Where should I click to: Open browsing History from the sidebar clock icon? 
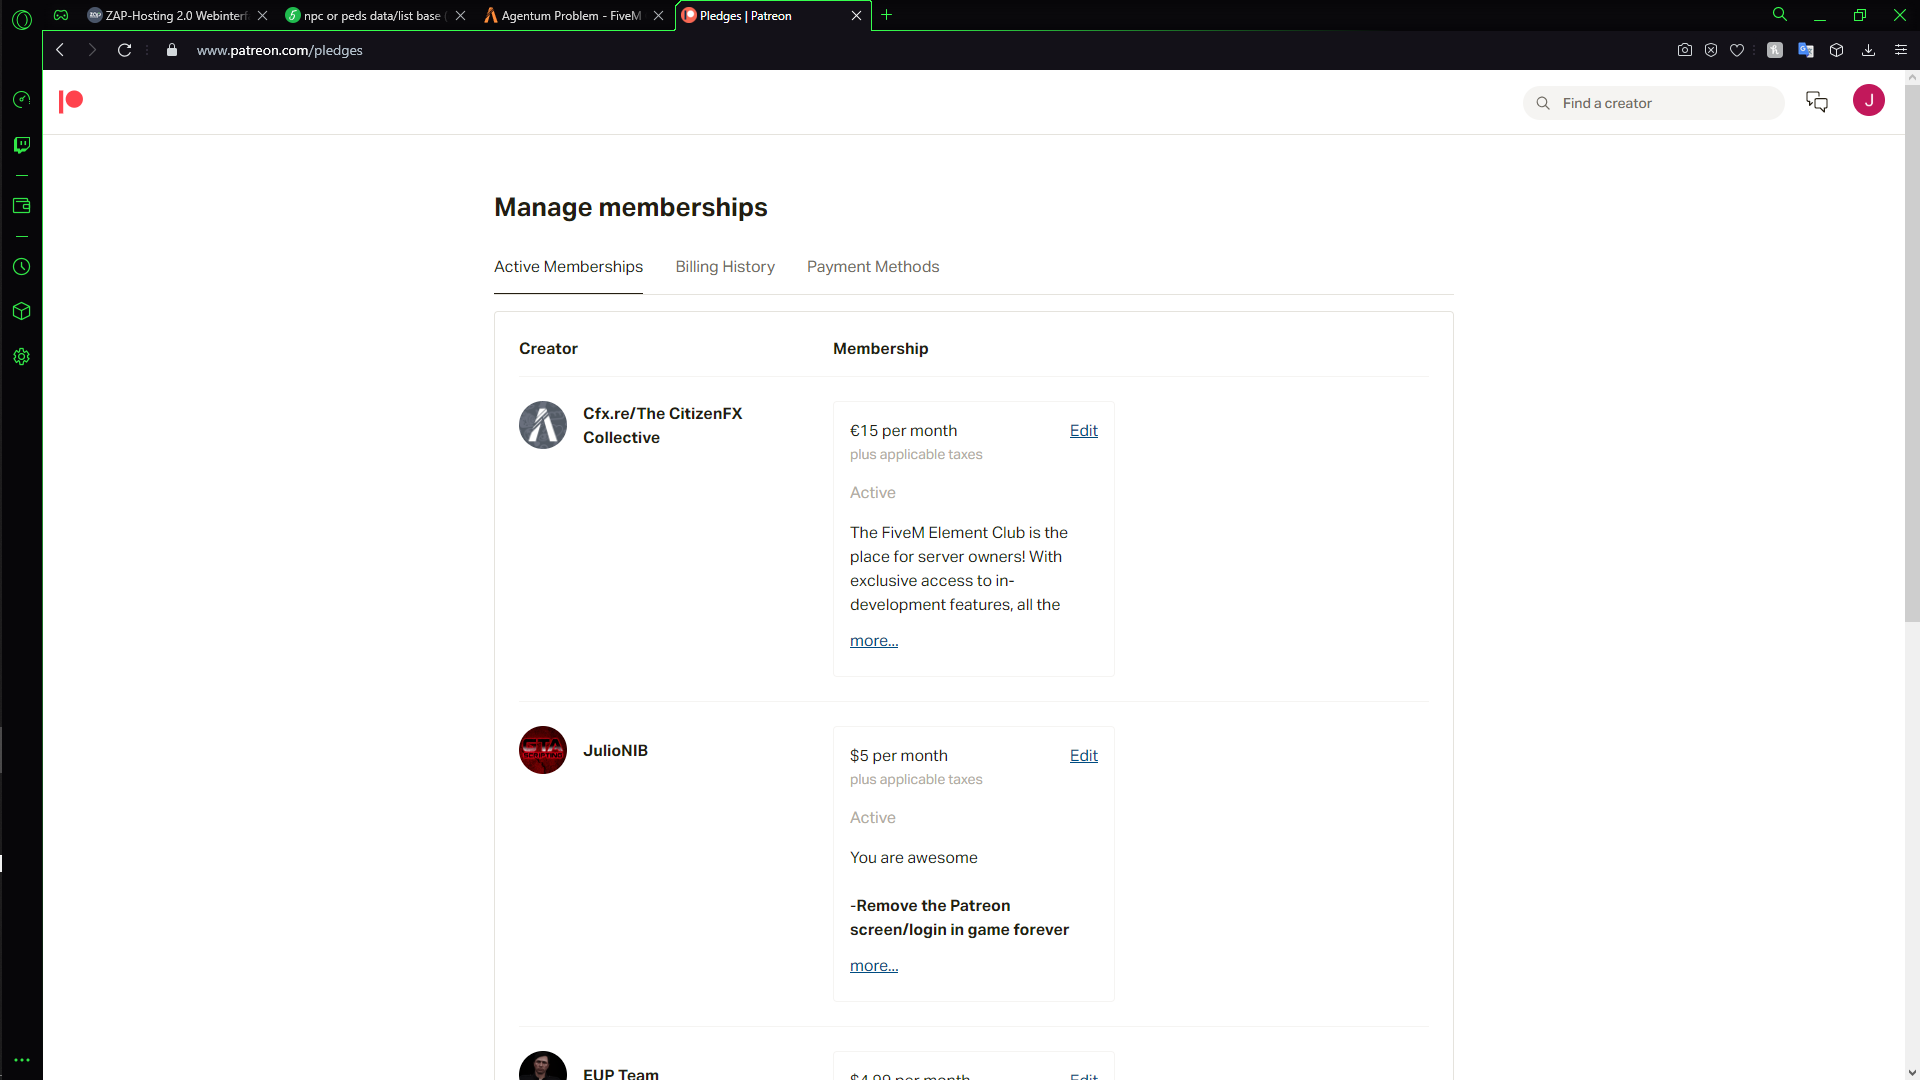[21, 267]
